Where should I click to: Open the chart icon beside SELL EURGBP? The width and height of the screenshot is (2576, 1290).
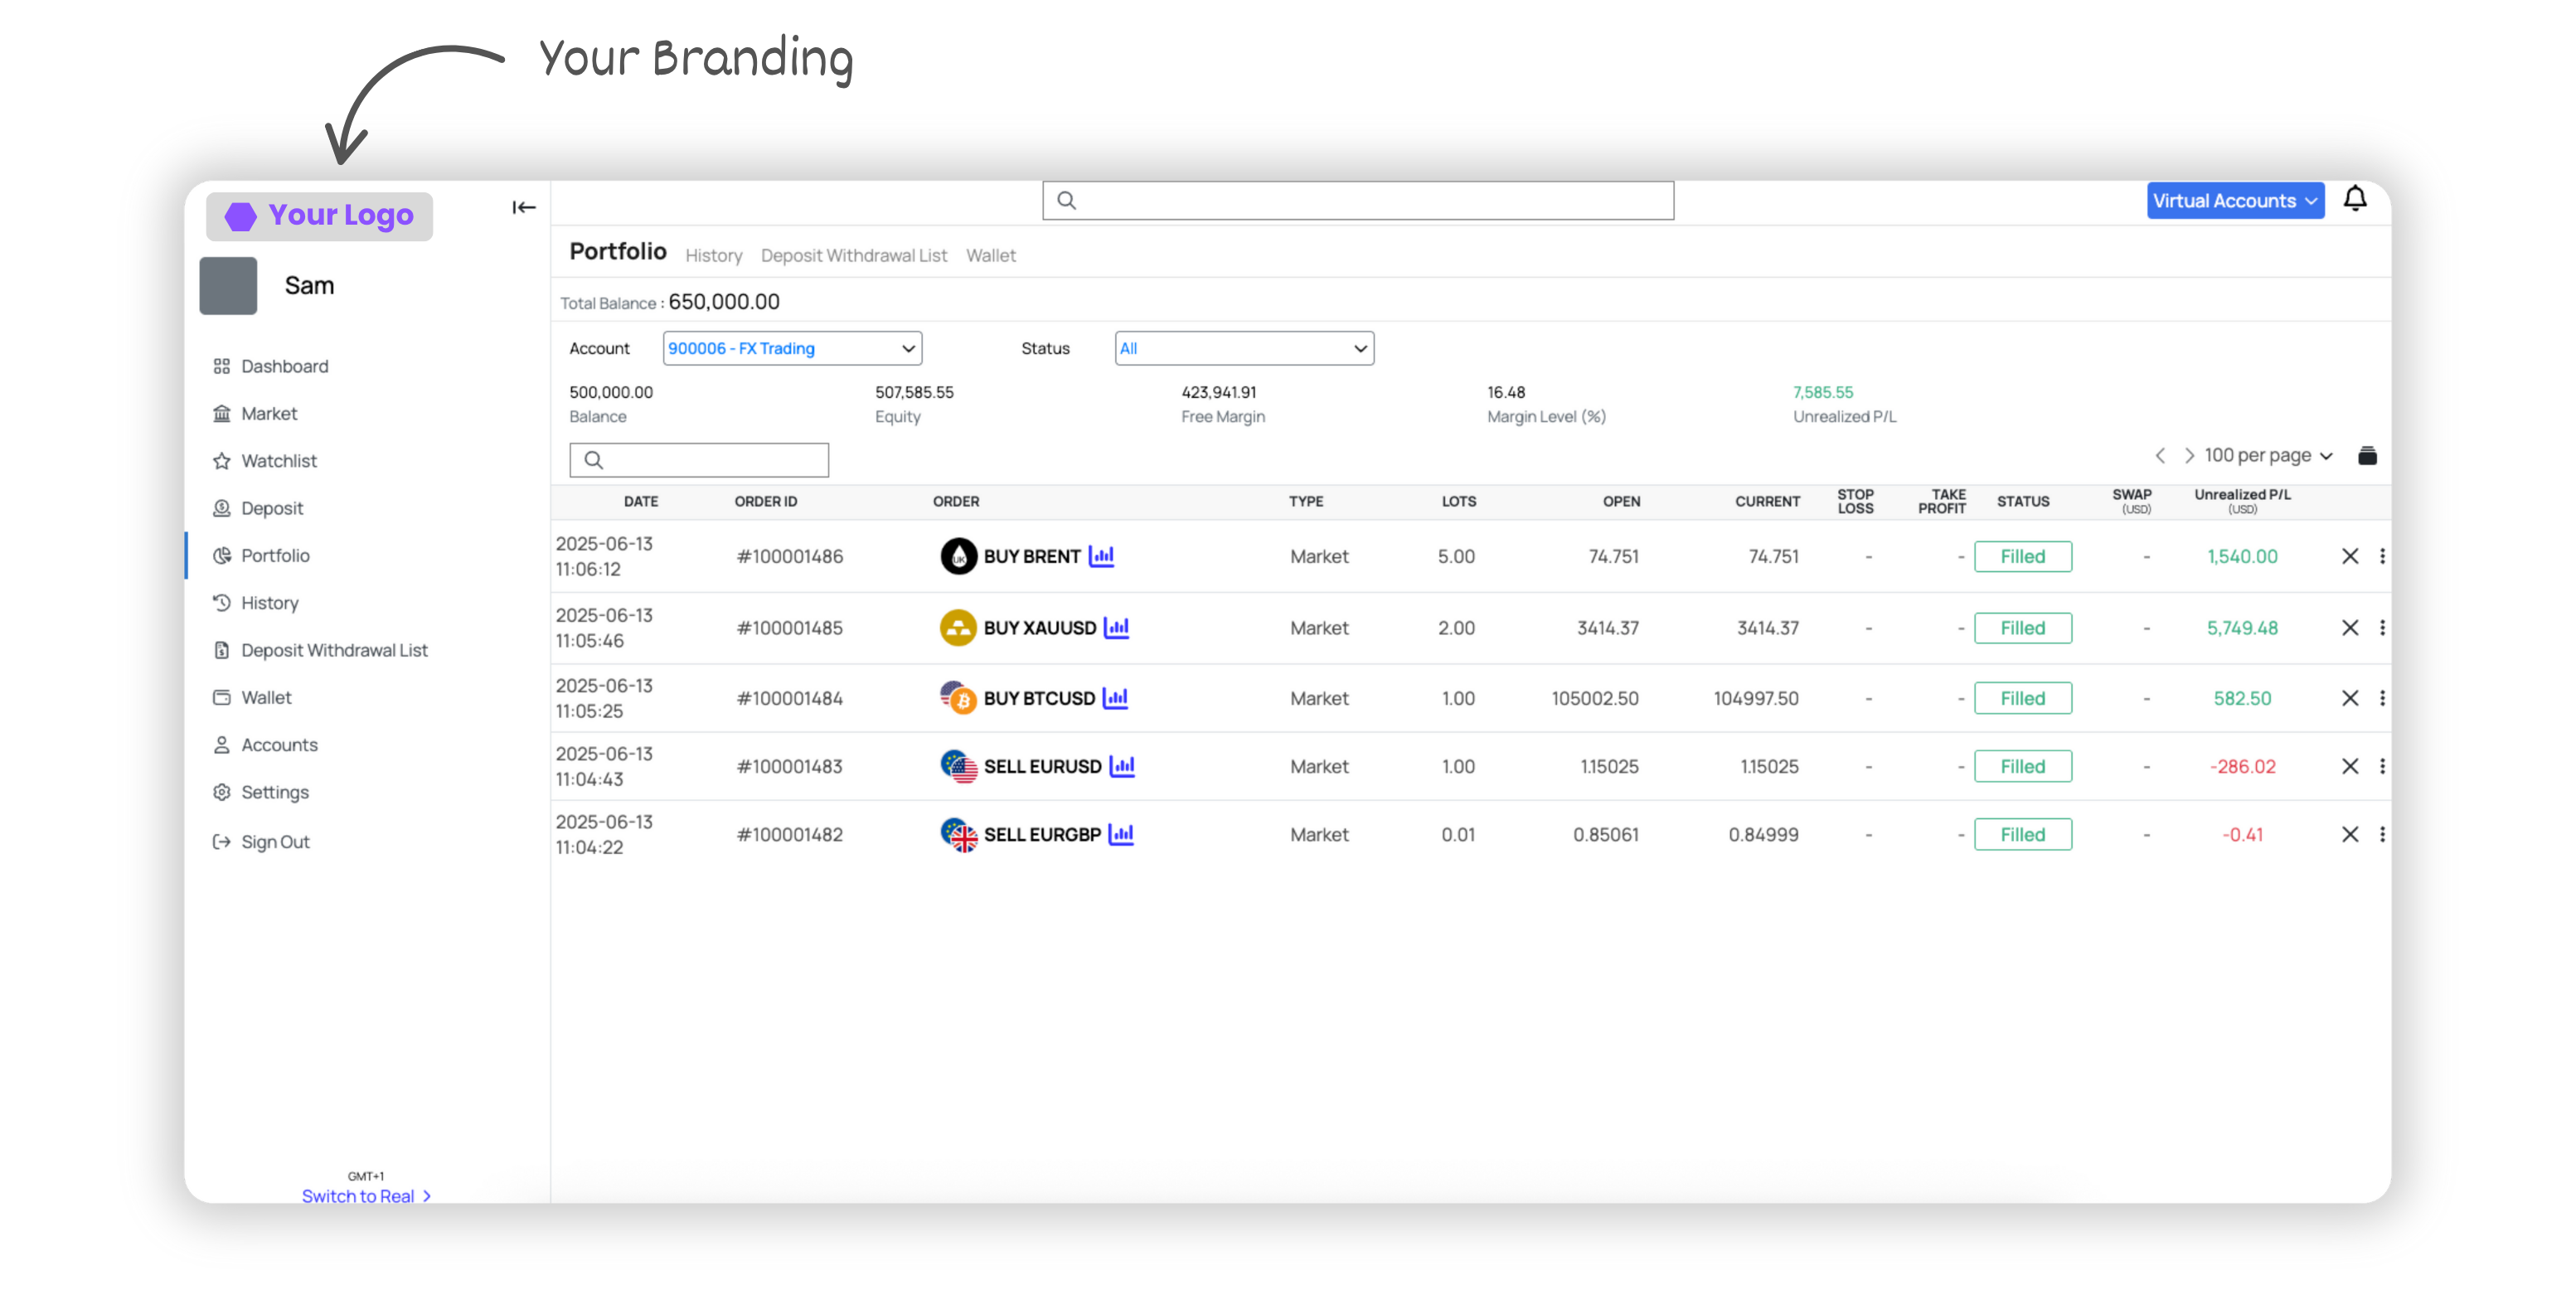pos(1121,834)
